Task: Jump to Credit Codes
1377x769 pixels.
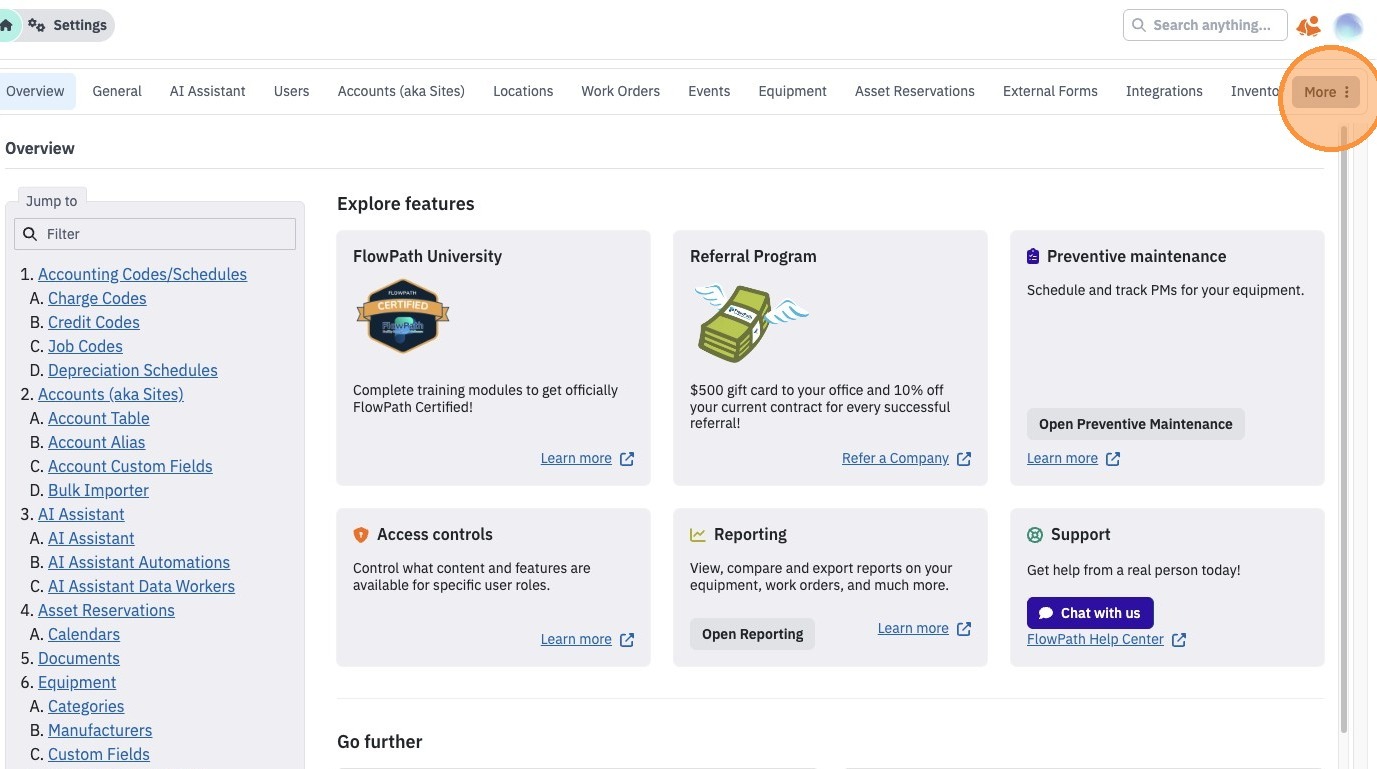Action: point(94,322)
